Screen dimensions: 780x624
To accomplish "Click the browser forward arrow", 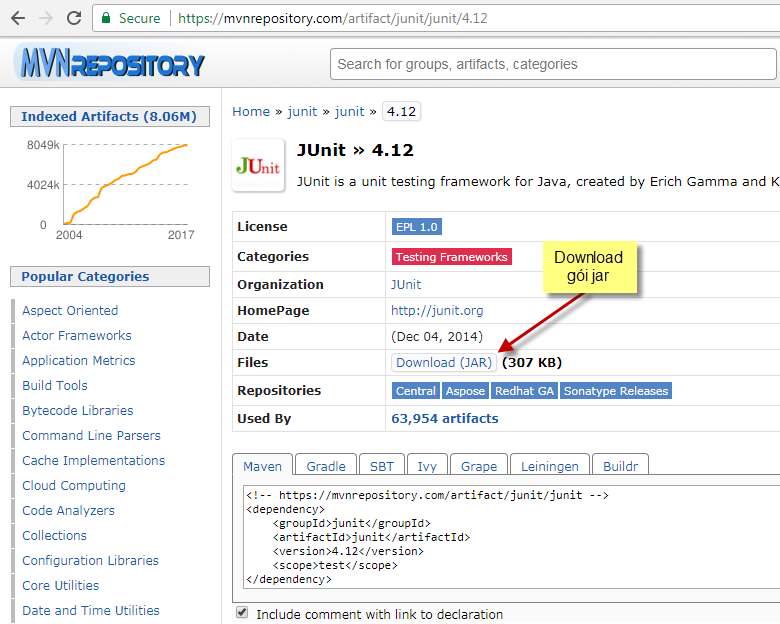I will tap(46, 18).
